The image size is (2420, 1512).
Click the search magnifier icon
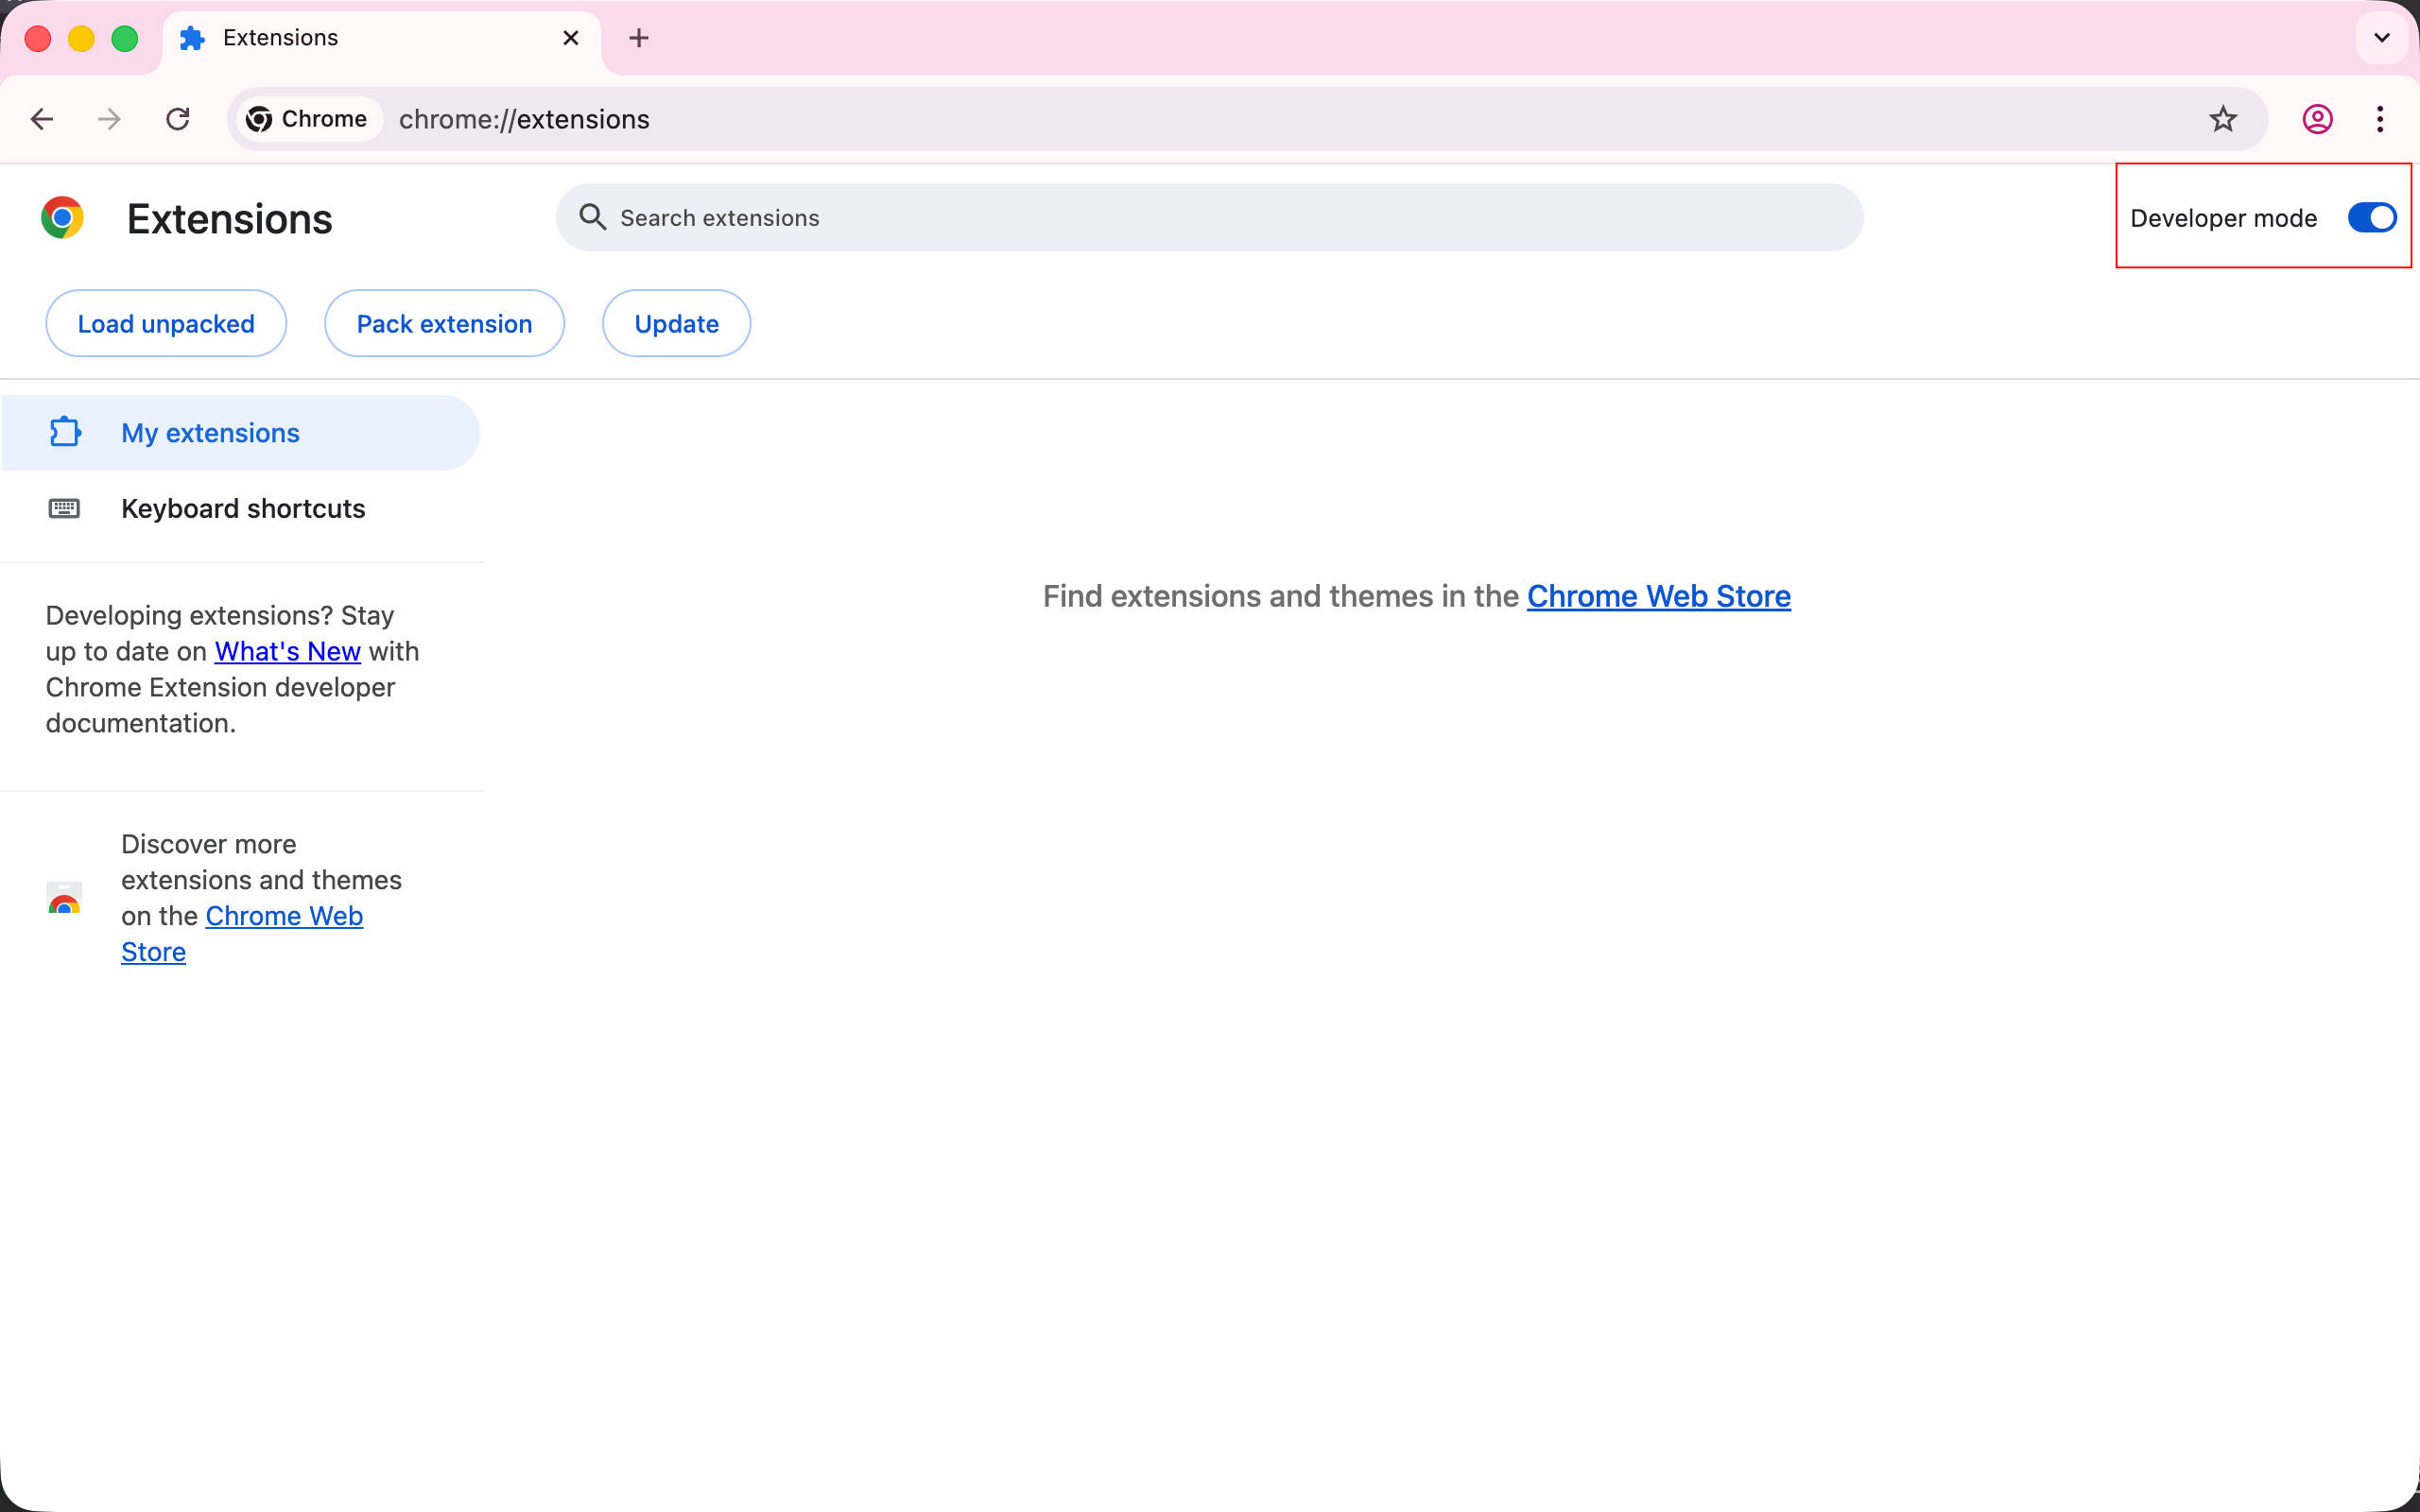click(x=592, y=217)
